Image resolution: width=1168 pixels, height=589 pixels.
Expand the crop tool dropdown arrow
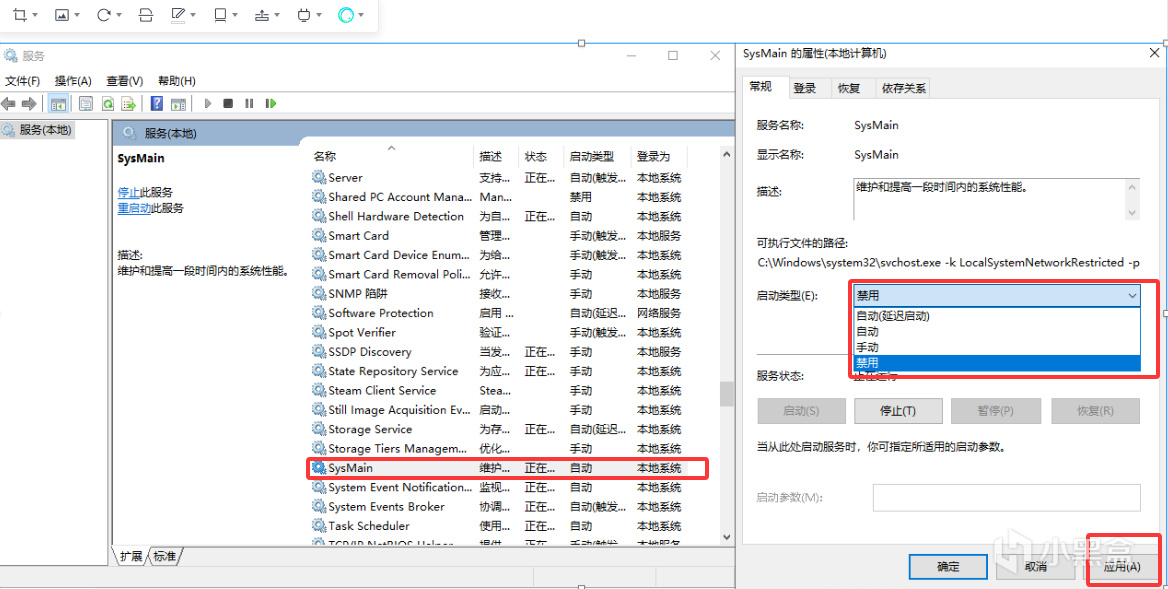(x=36, y=15)
